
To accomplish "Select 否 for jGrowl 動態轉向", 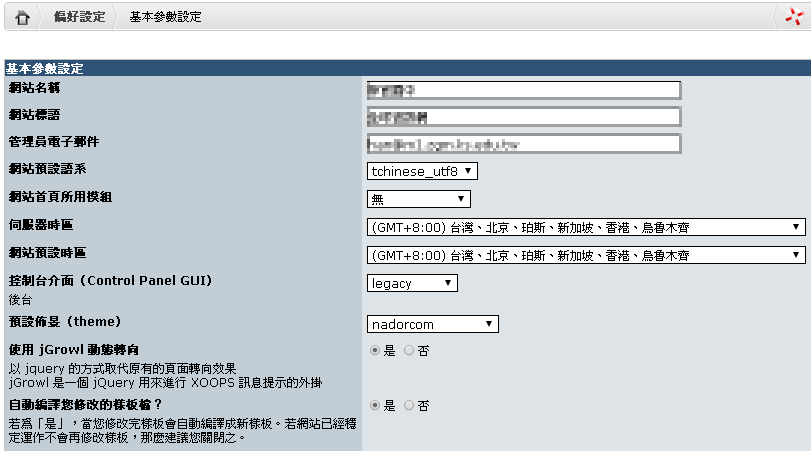I will [408, 351].
